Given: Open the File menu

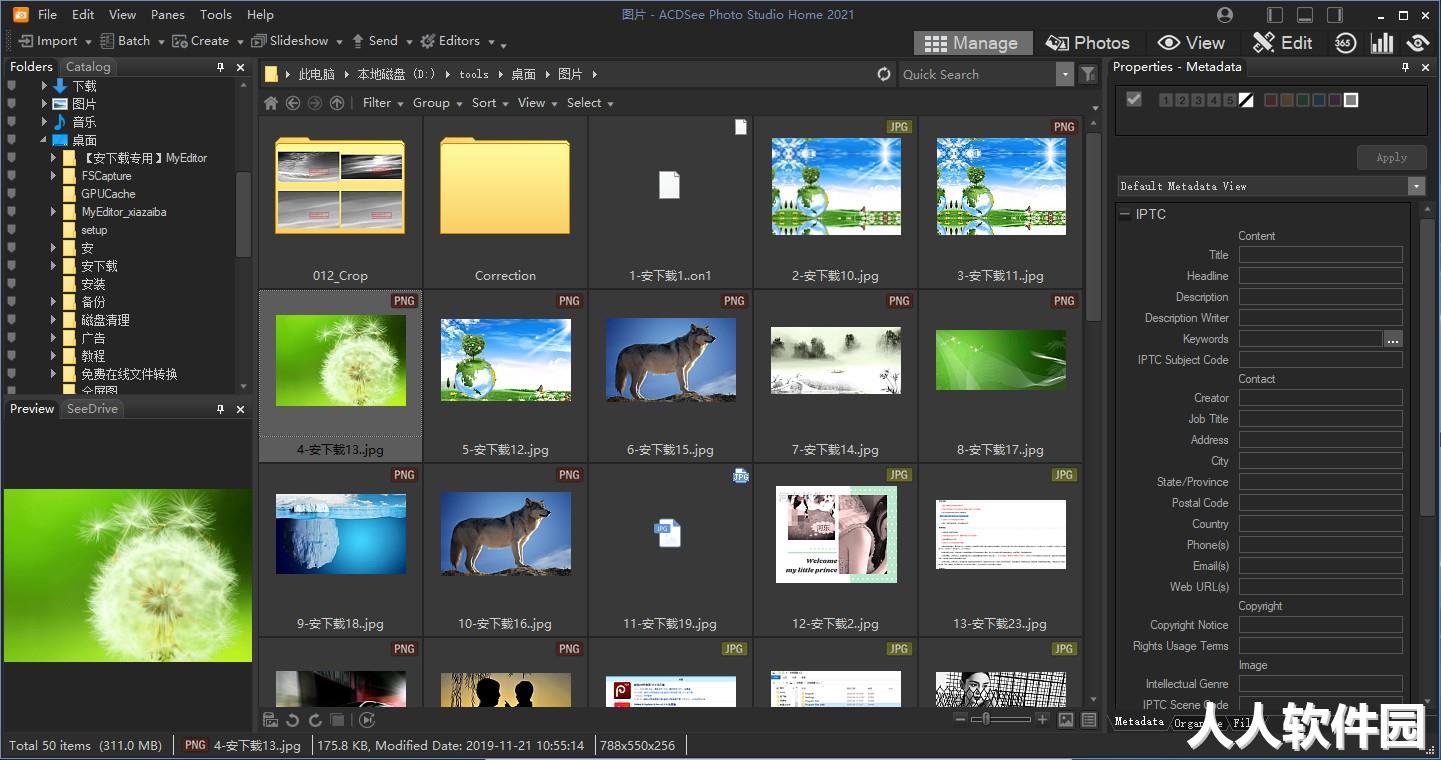Looking at the screenshot, I should pos(47,15).
